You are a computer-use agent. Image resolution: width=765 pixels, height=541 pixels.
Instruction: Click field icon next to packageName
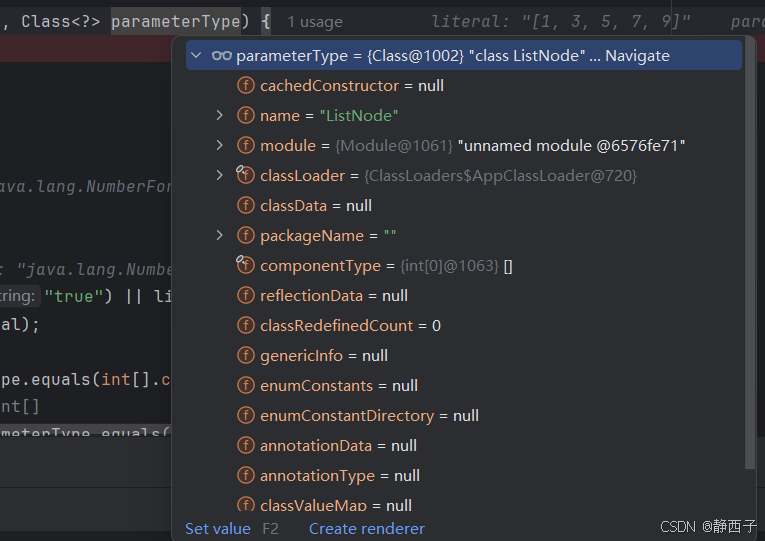point(246,236)
